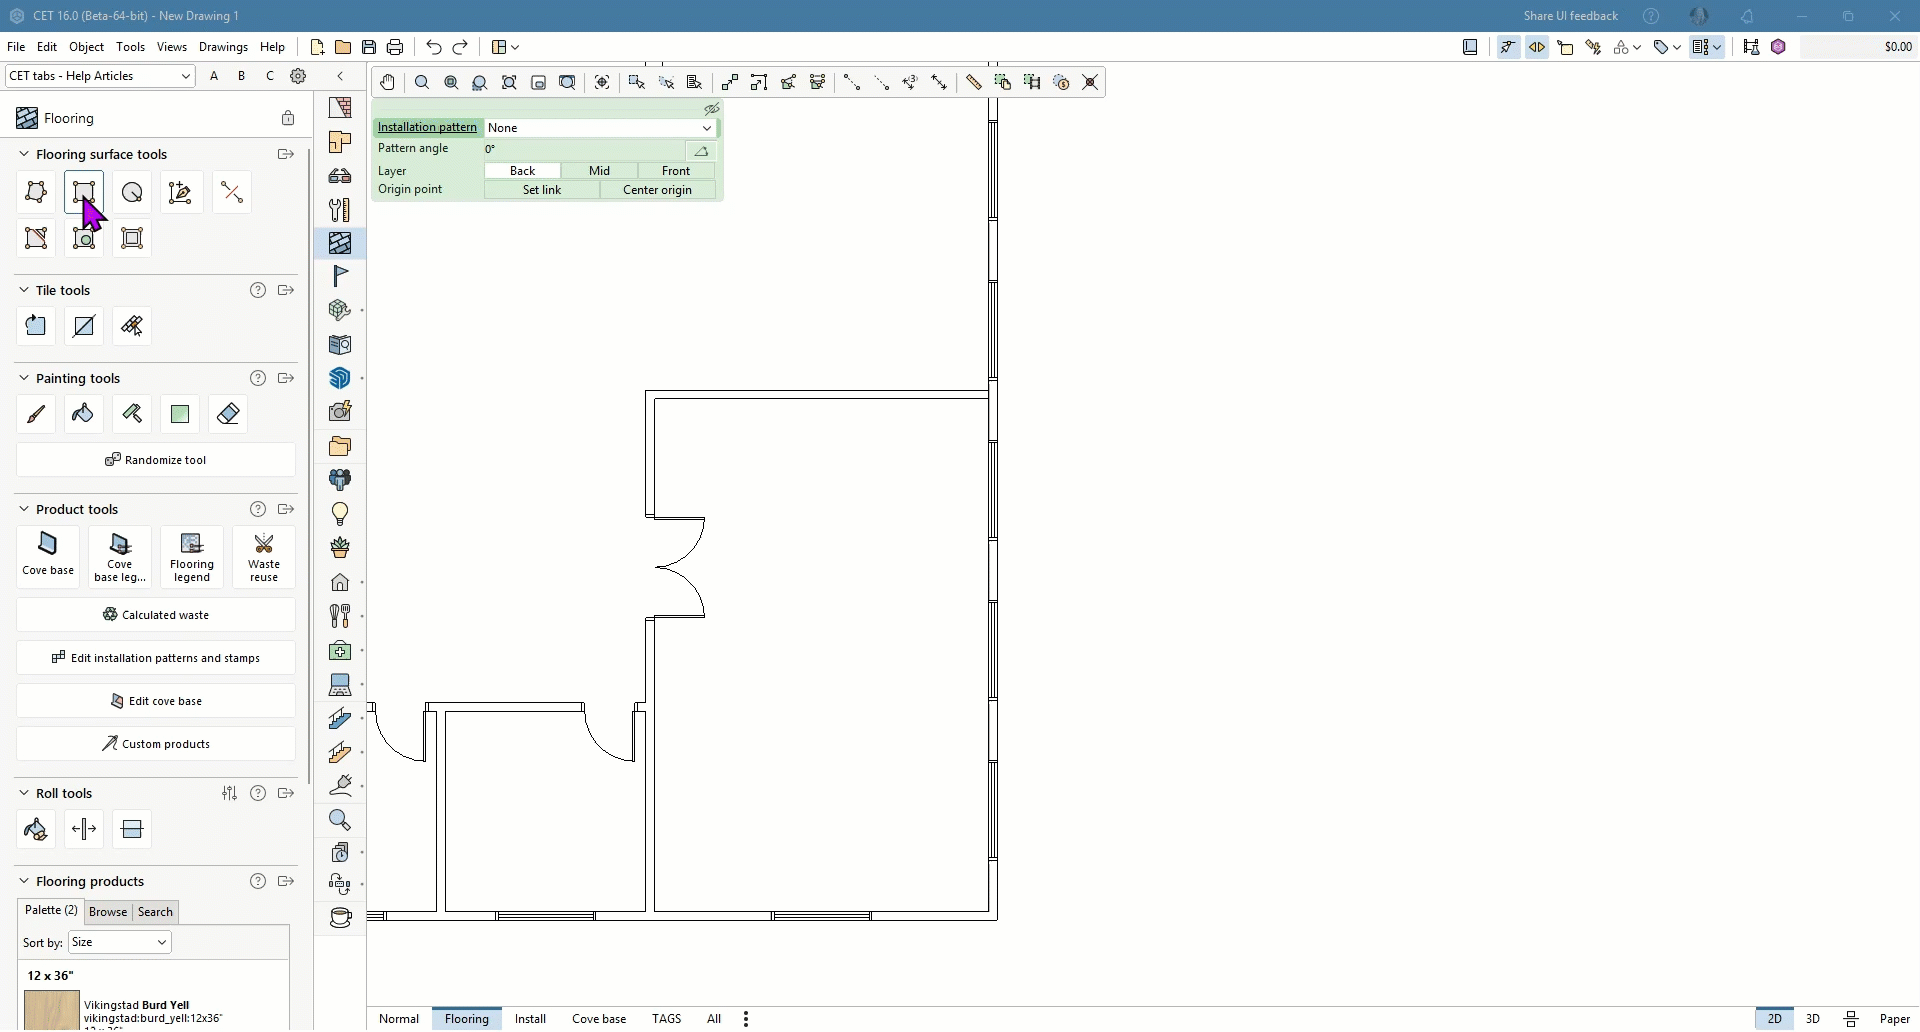Select the rectangular flooring surface tool
Image resolution: width=1920 pixels, height=1032 pixels.
84,192
